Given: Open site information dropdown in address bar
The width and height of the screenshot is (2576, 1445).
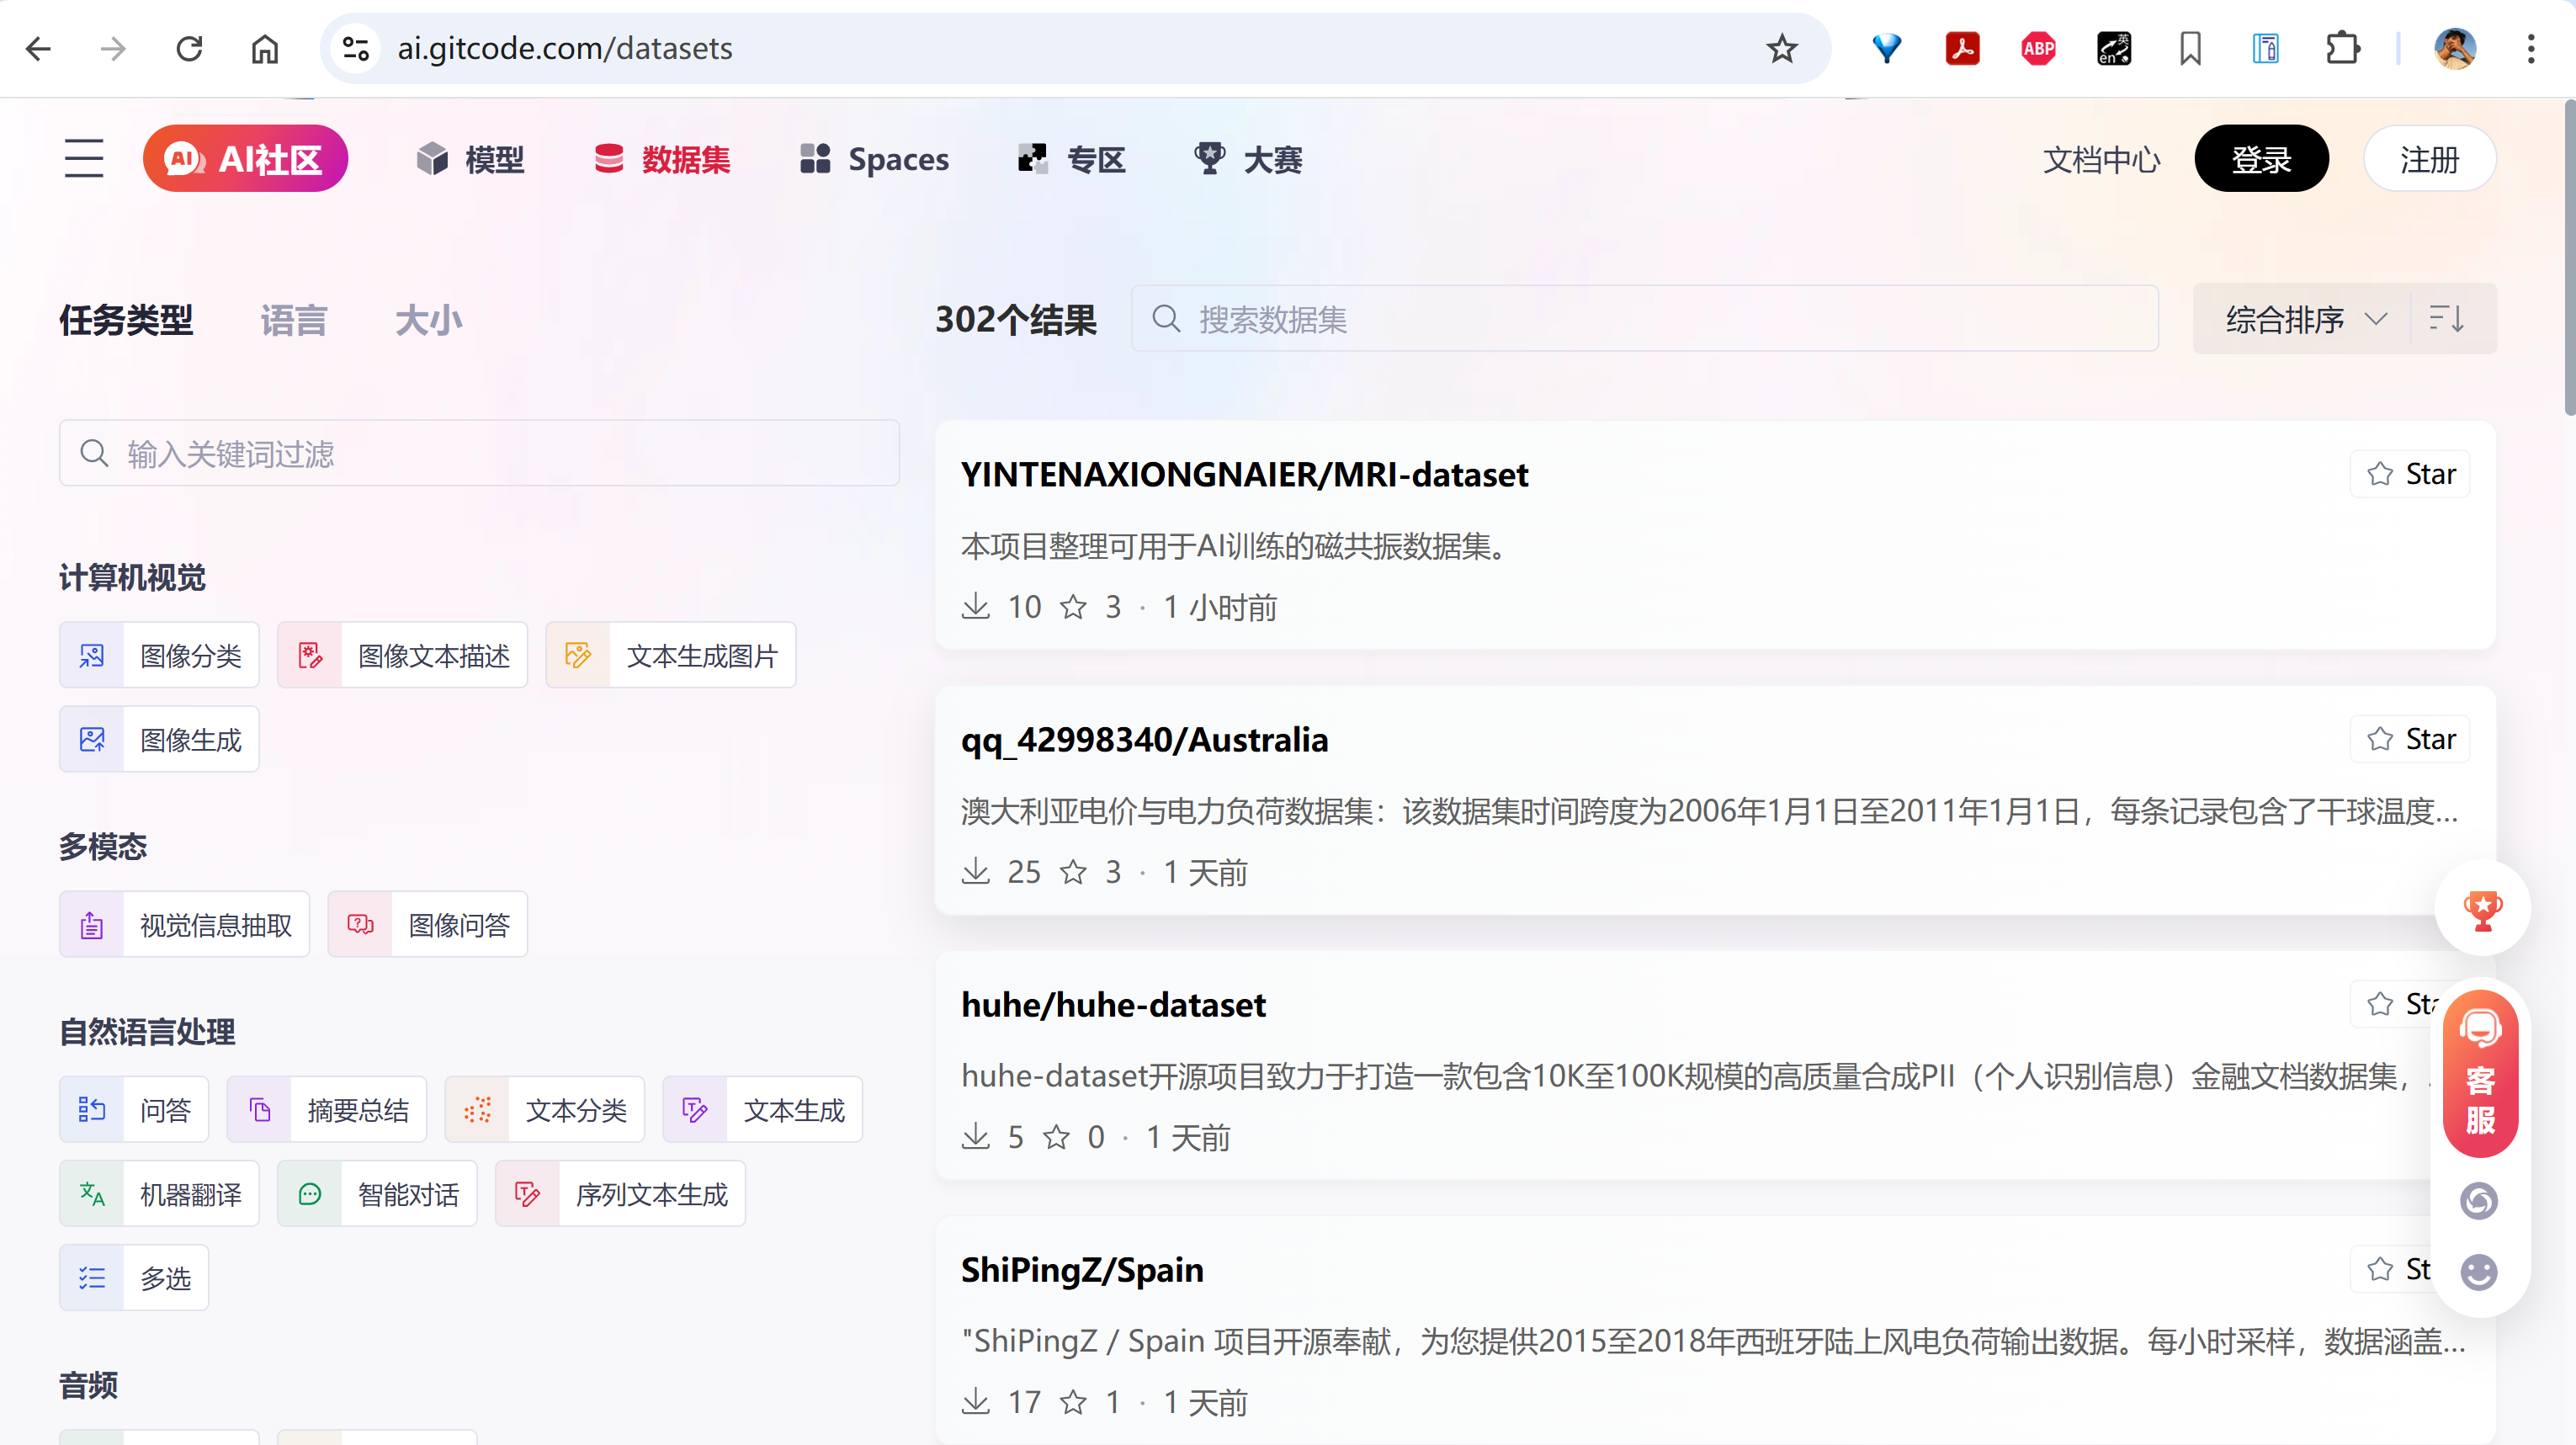Looking at the screenshot, I should (x=356, y=48).
